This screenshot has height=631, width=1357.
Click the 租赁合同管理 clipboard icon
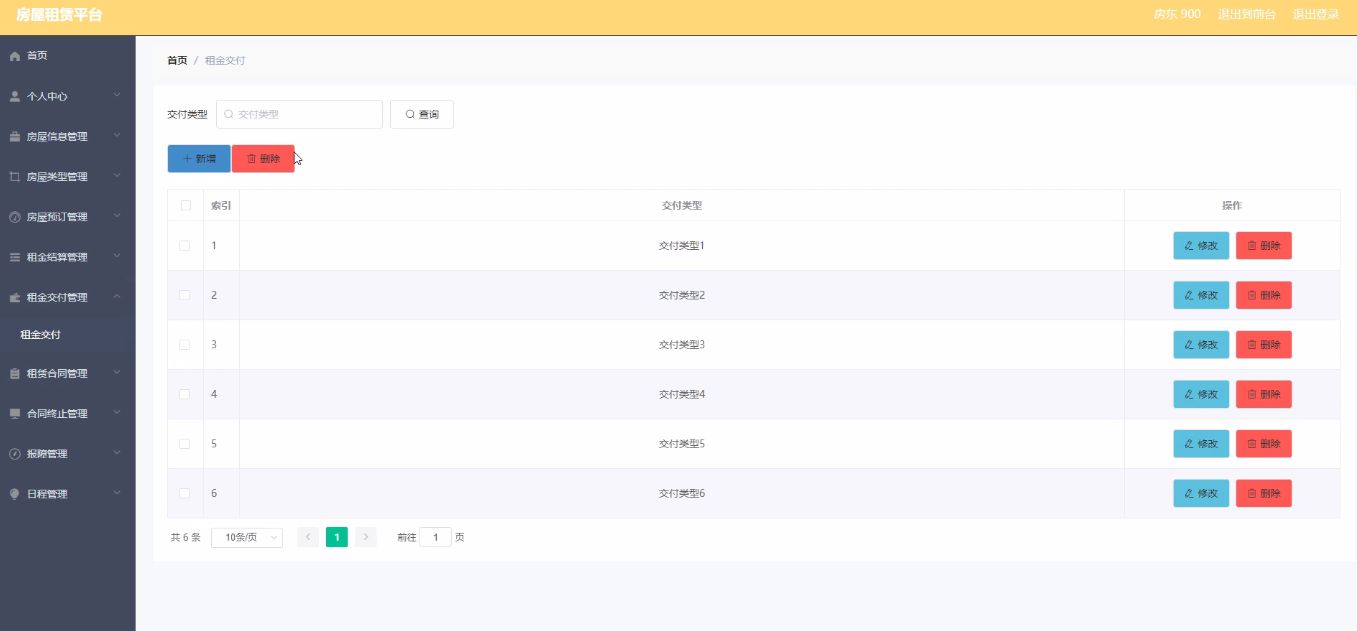(14, 373)
